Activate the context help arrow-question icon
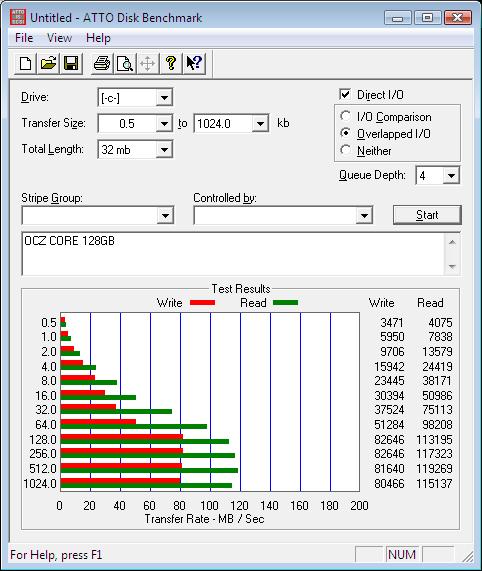 pyautogui.click(x=194, y=64)
